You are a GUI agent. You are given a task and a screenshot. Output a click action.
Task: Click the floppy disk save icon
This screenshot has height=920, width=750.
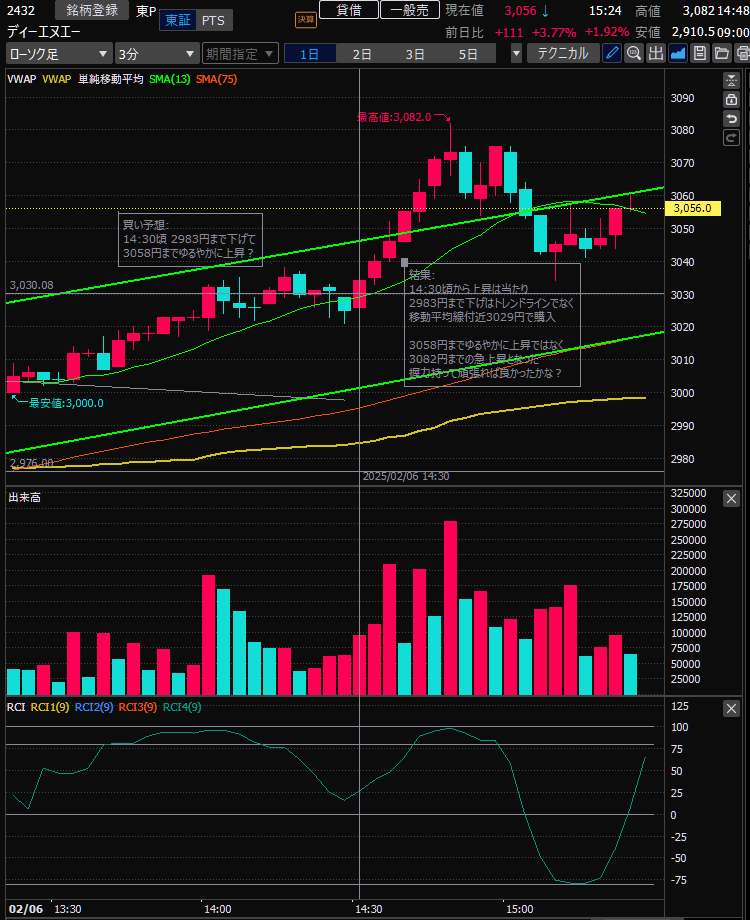pyautogui.click(x=700, y=53)
